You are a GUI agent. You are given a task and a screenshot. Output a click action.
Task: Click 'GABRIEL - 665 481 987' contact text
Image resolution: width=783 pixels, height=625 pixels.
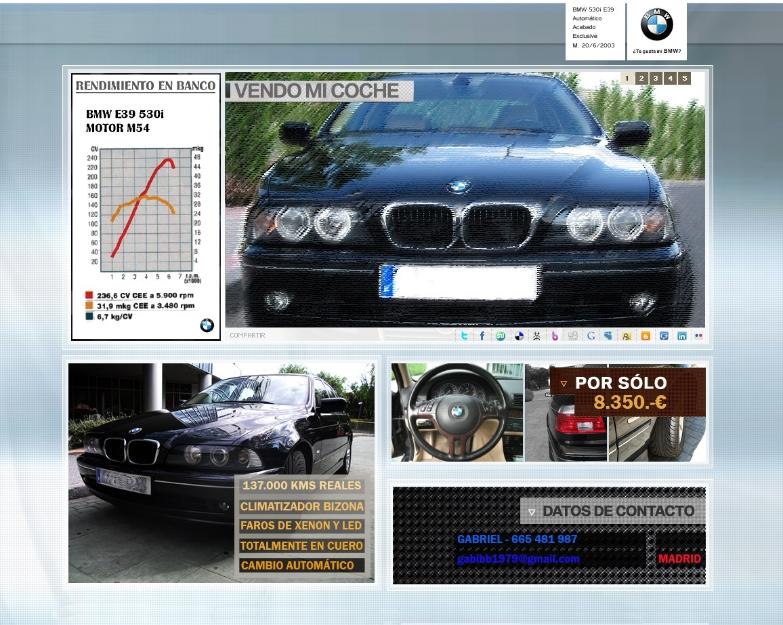[517, 539]
